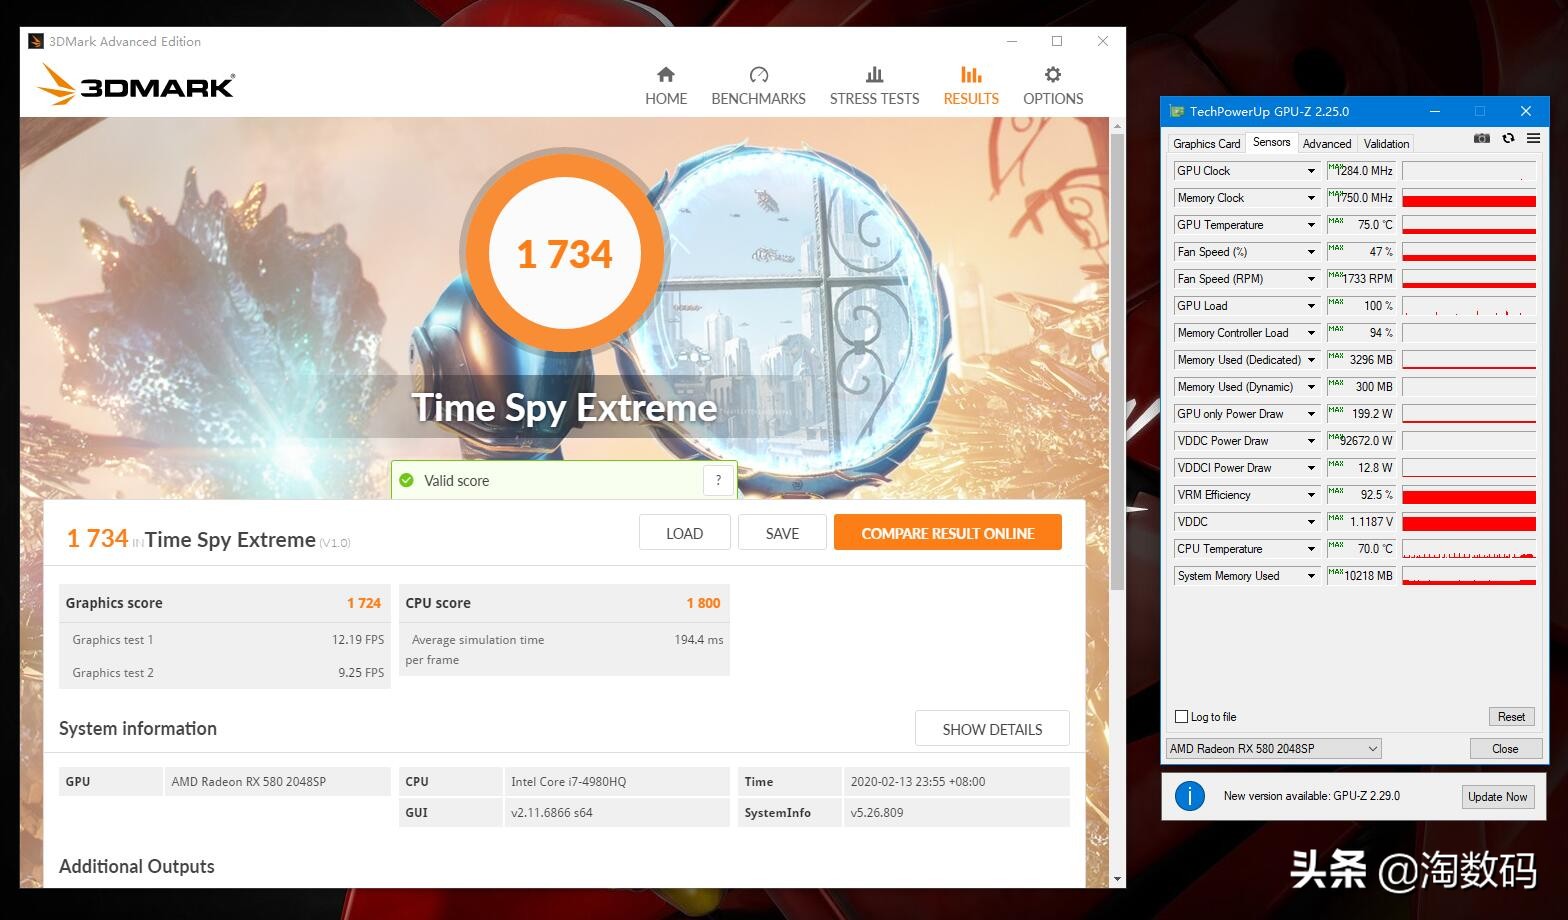Switch to the Graphics Card tab in GPU-Z
Viewport: 1568px width, 920px height.
coord(1206,144)
